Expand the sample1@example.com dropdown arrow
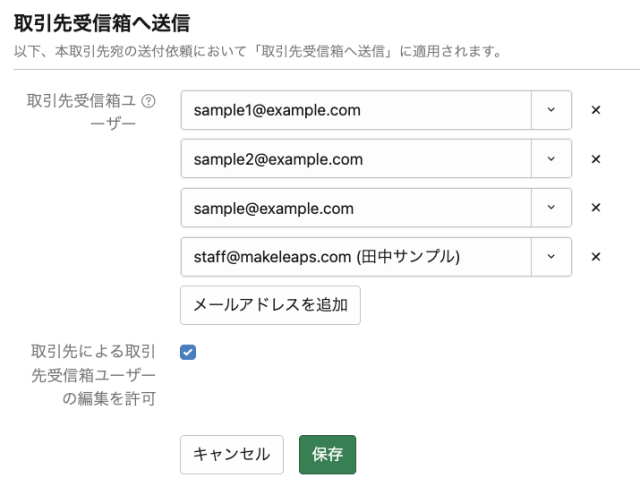 (x=551, y=110)
